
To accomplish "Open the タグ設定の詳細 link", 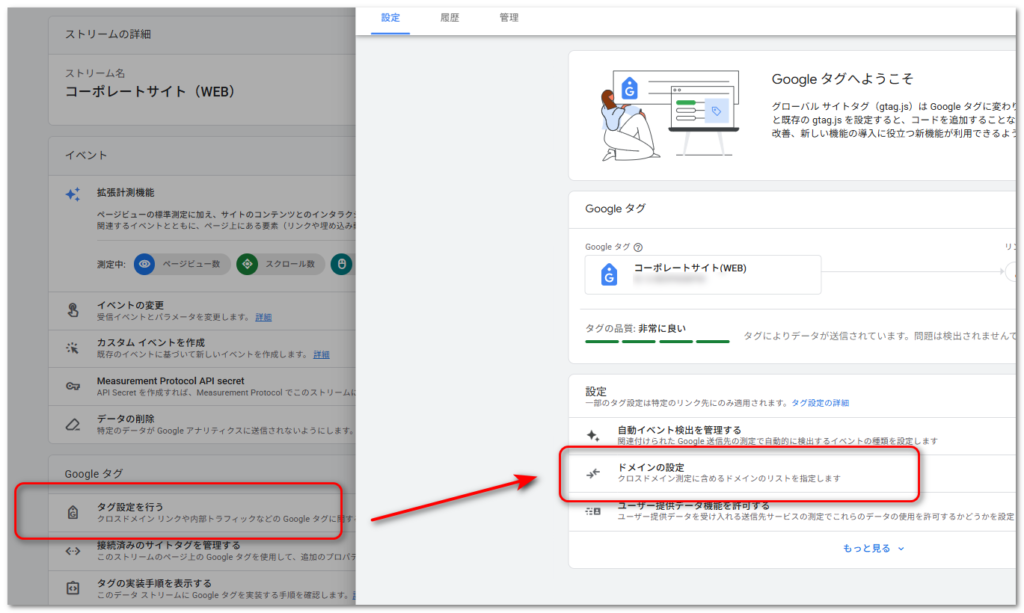I will click(x=820, y=403).
